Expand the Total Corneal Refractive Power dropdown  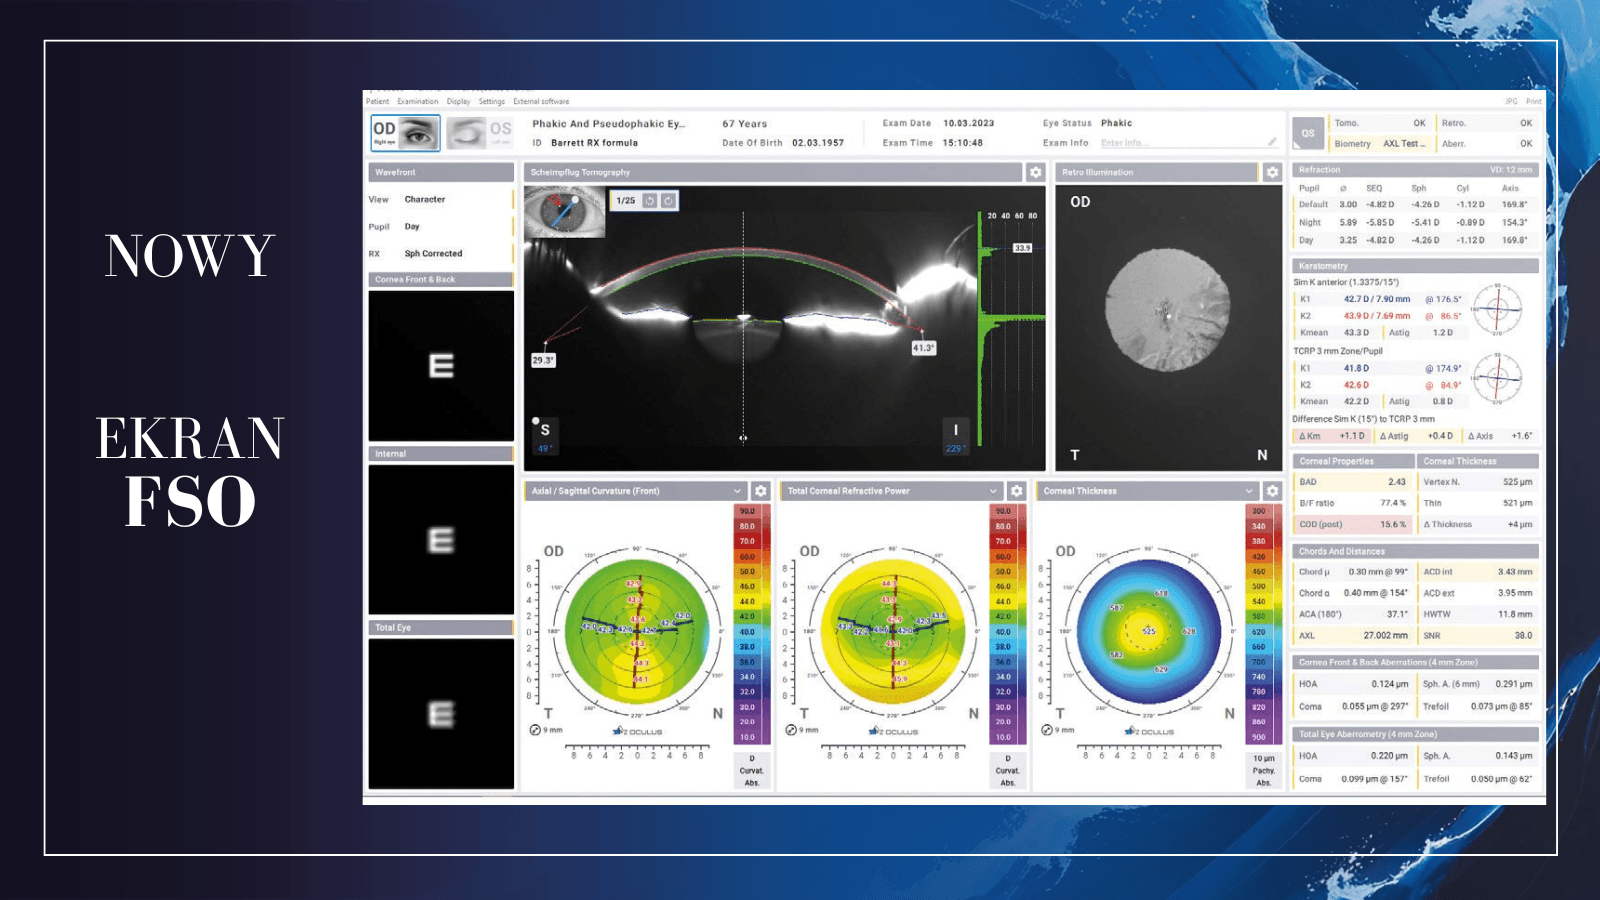(993, 491)
